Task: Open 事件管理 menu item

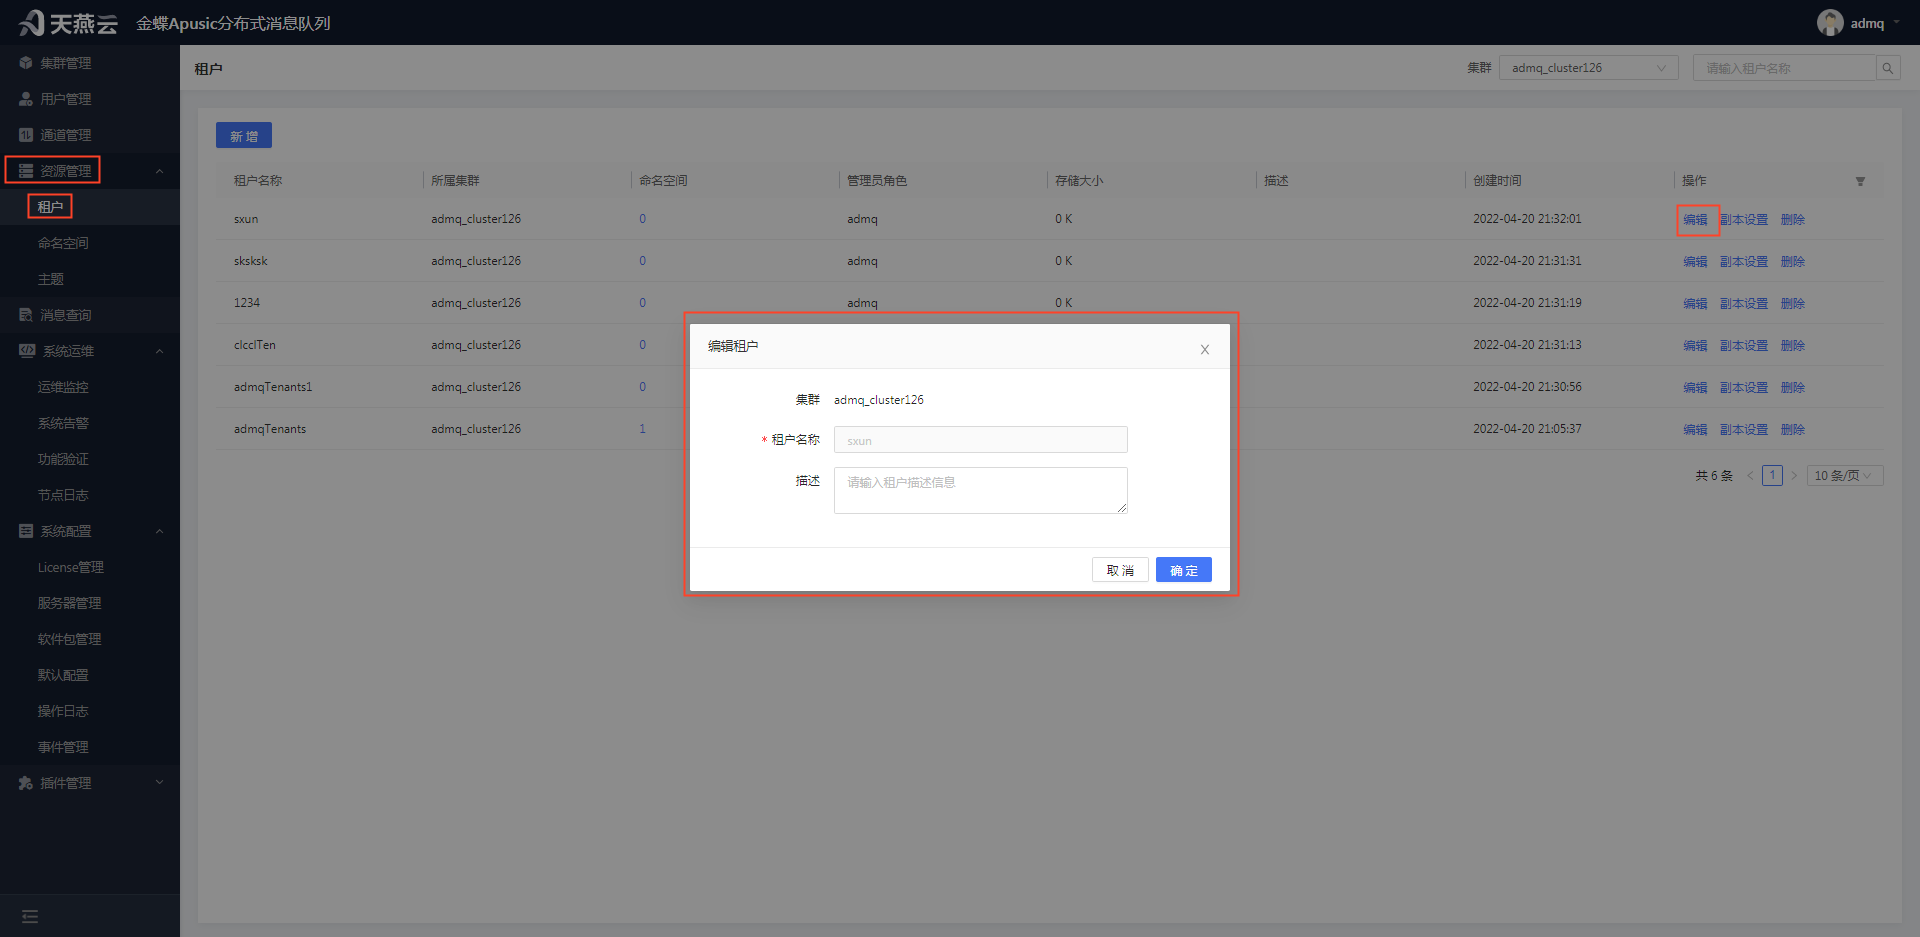Action: (63, 747)
